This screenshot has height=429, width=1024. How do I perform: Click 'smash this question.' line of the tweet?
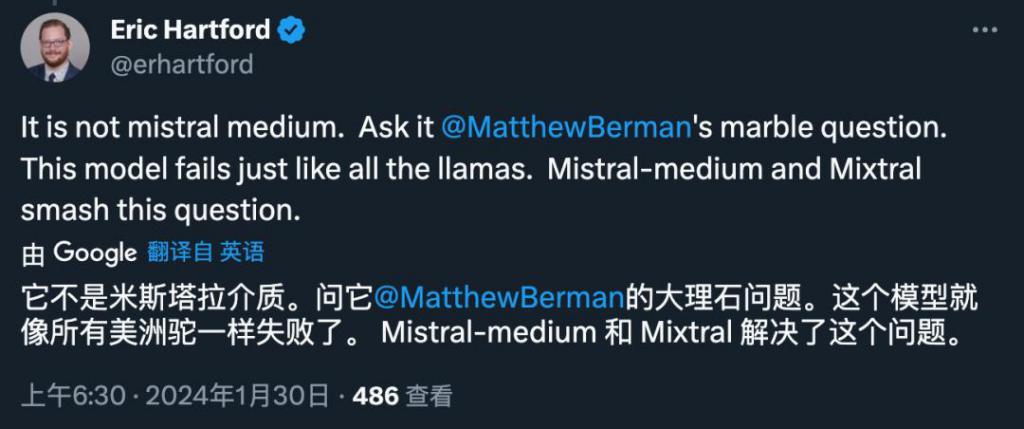click(x=161, y=210)
